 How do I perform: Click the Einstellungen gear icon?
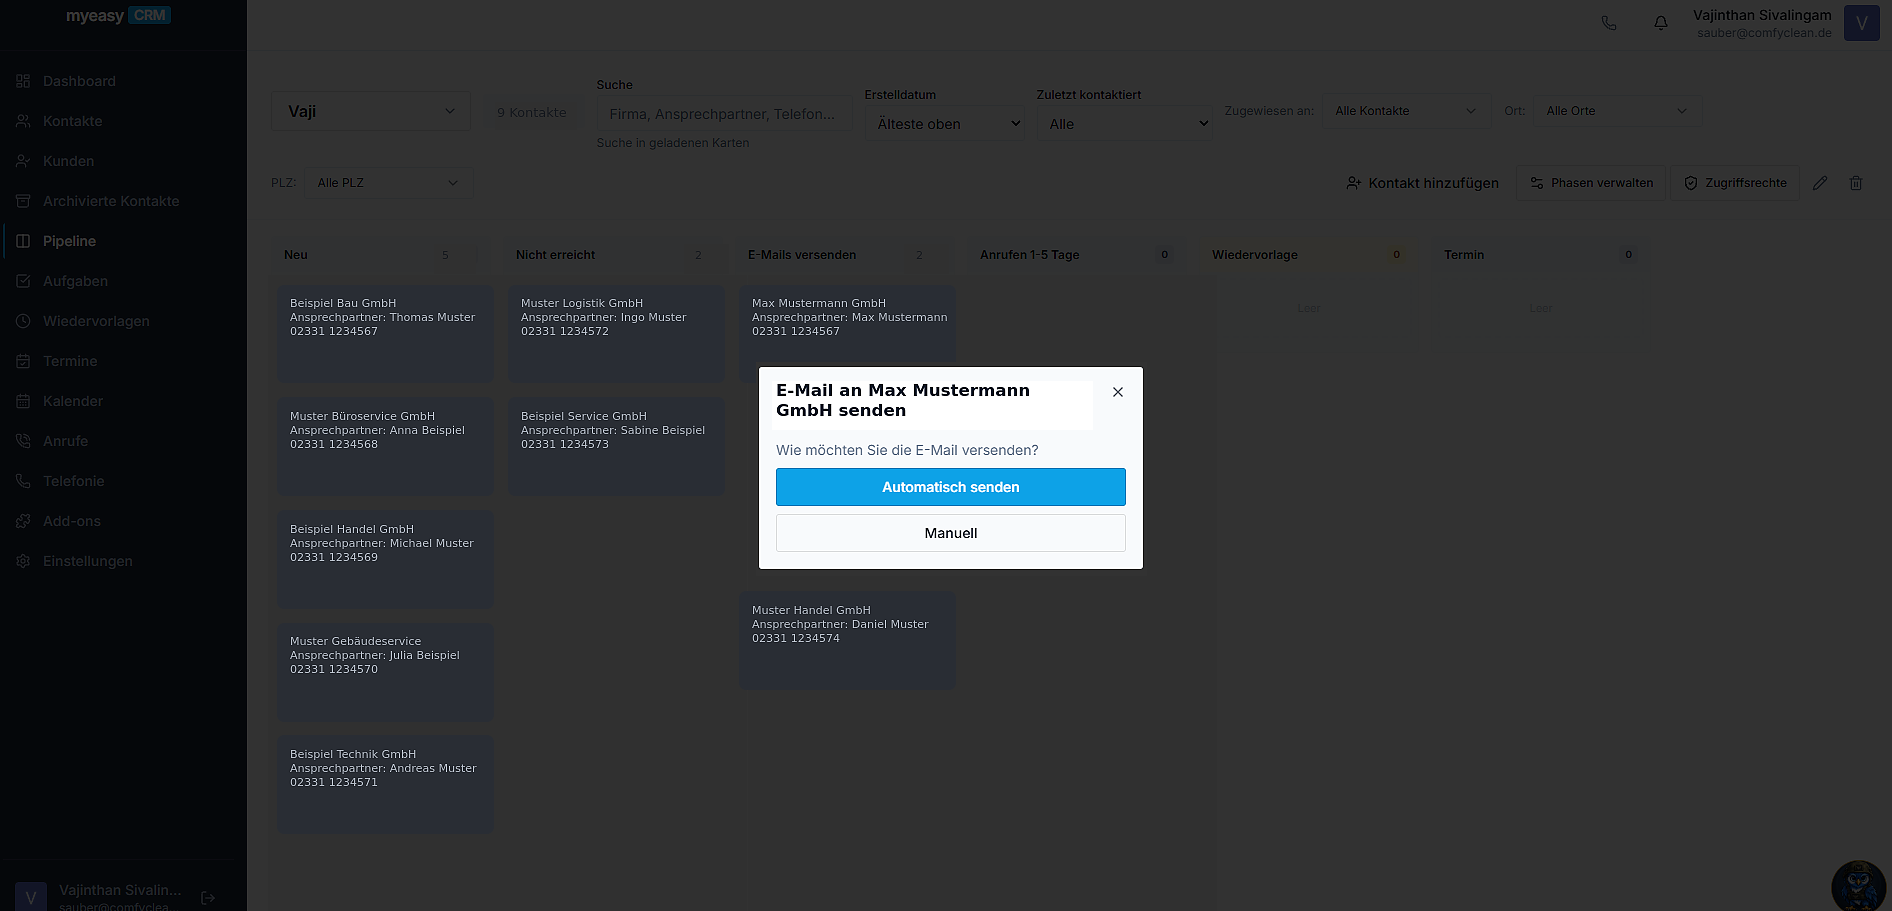click(23, 561)
